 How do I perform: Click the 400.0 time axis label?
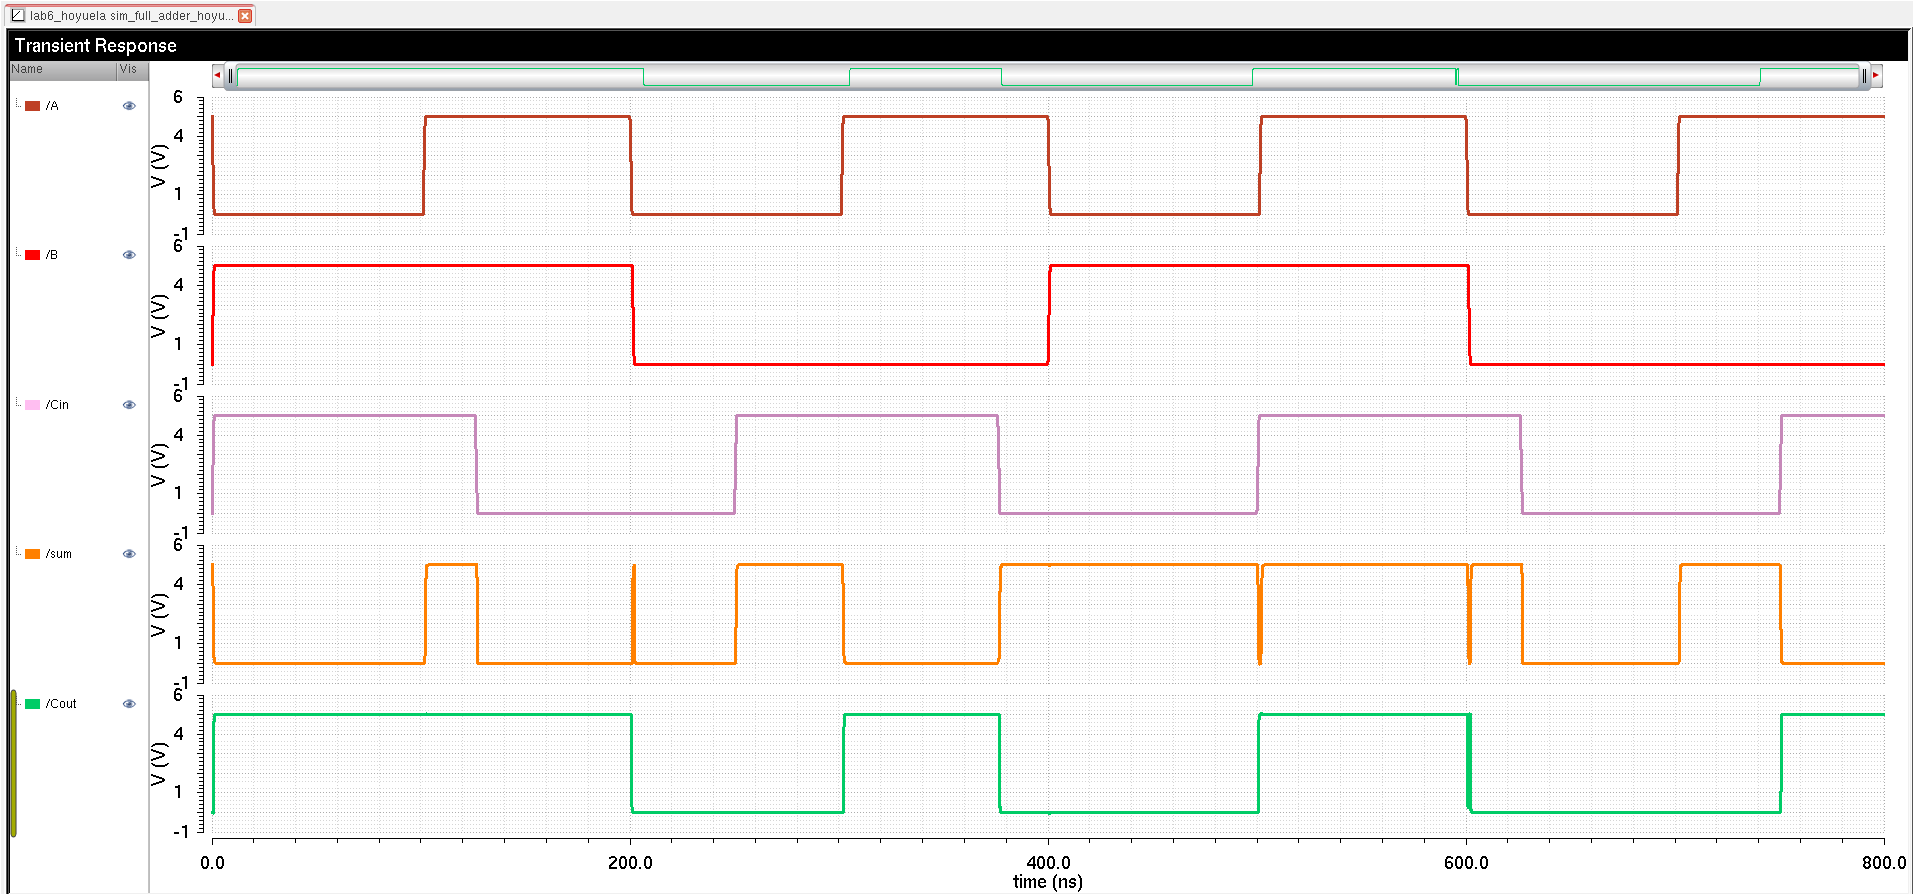[1048, 863]
